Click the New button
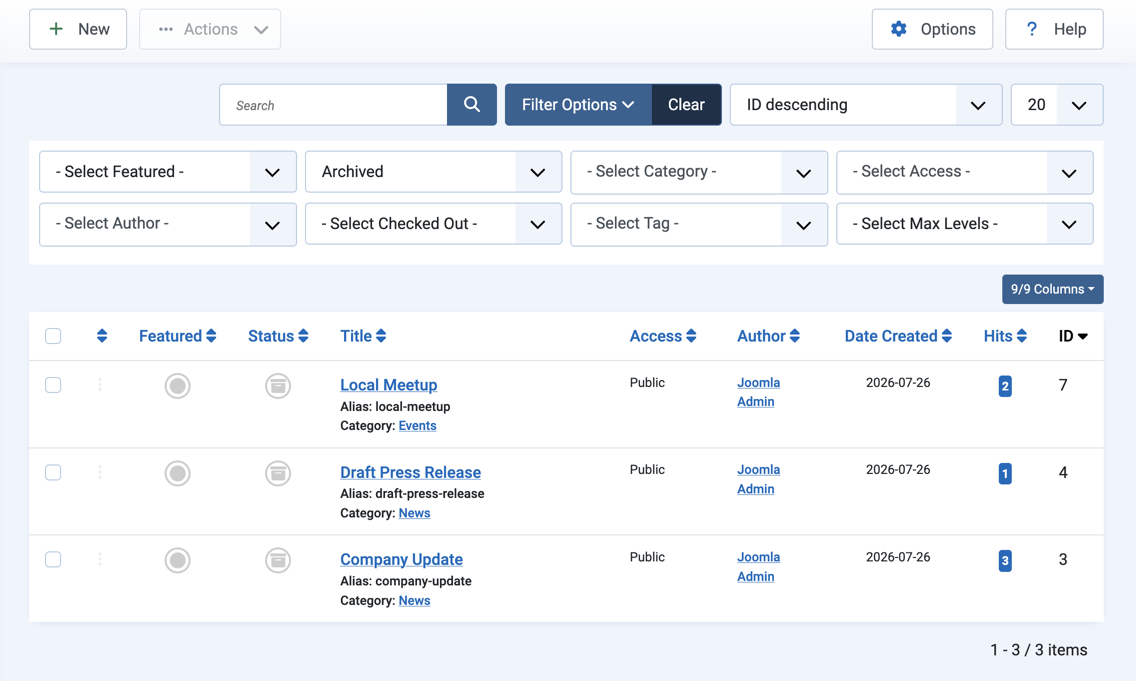Screen dimensions: 1138x681 coord(78,29)
